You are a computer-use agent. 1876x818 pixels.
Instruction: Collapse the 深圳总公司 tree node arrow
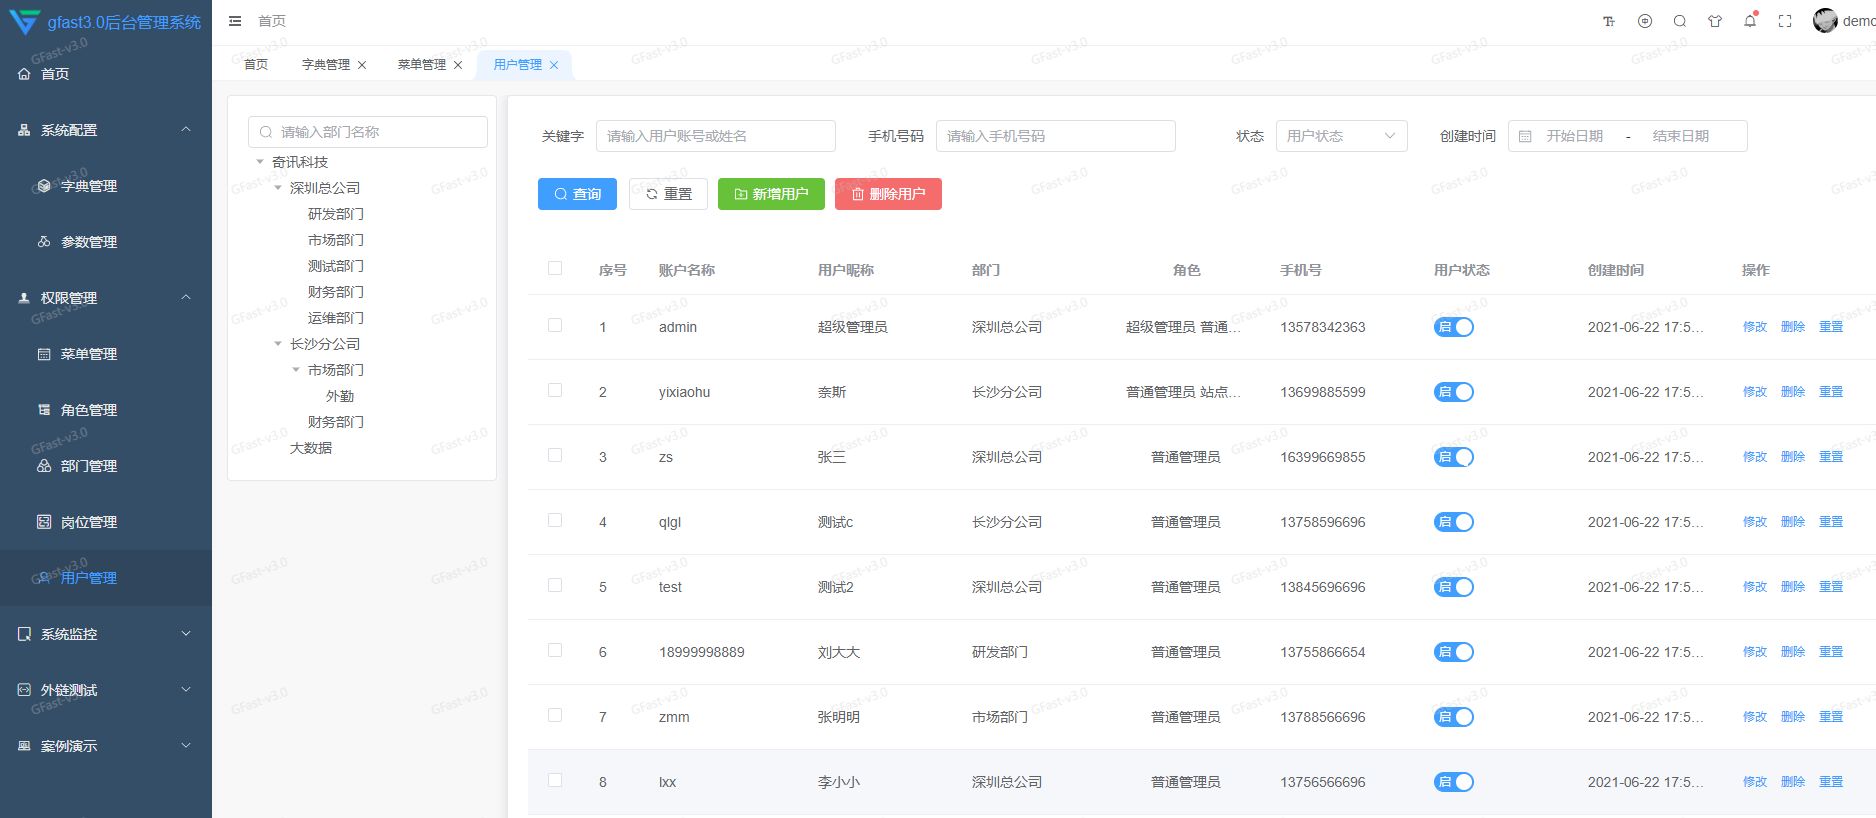point(278,188)
